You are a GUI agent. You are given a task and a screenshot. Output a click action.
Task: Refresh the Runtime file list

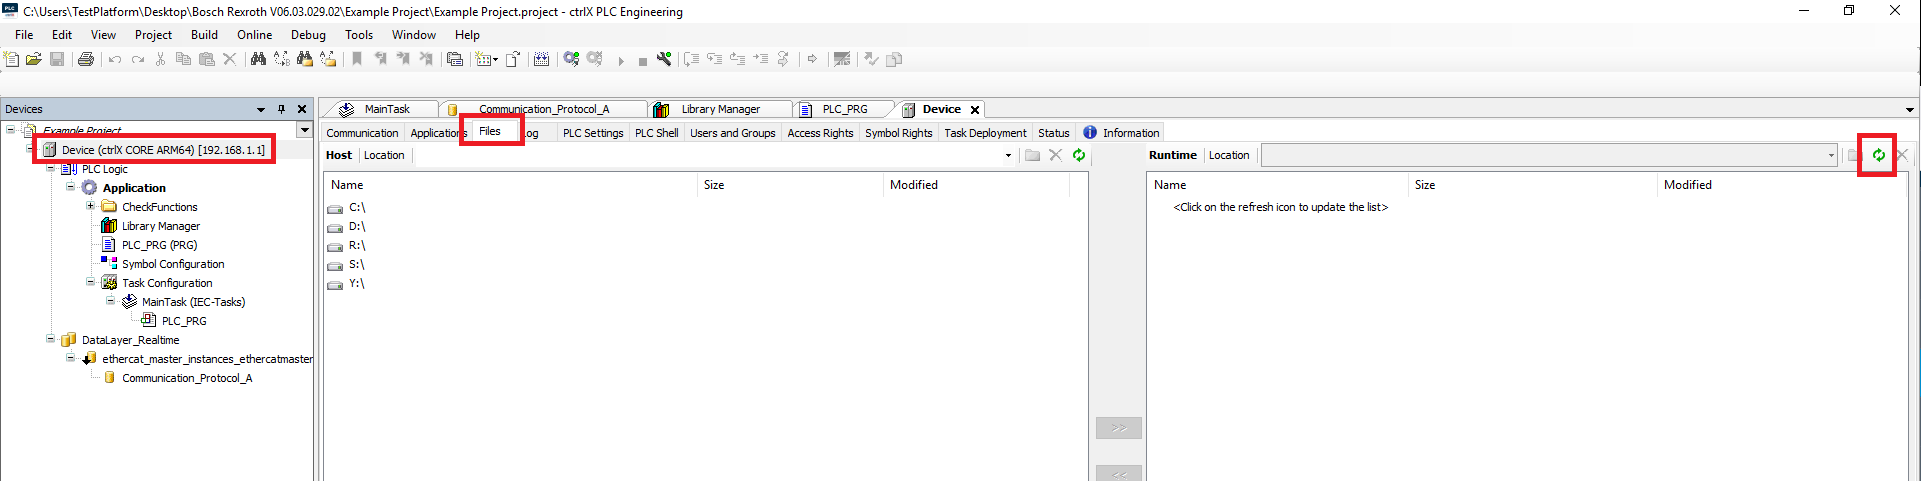(x=1878, y=155)
